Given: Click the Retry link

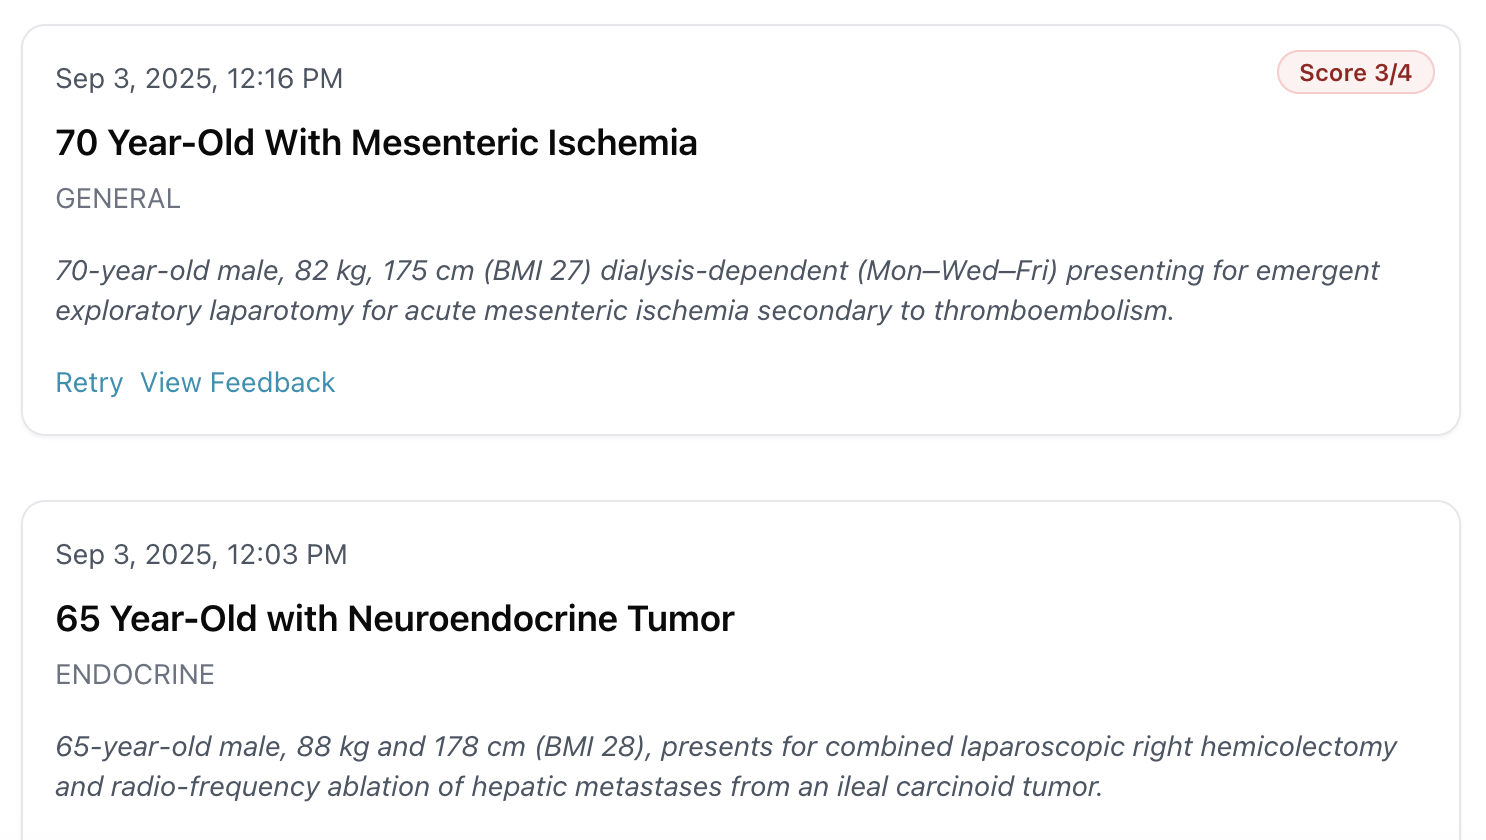Looking at the screenshot, I should coord(89,383).
